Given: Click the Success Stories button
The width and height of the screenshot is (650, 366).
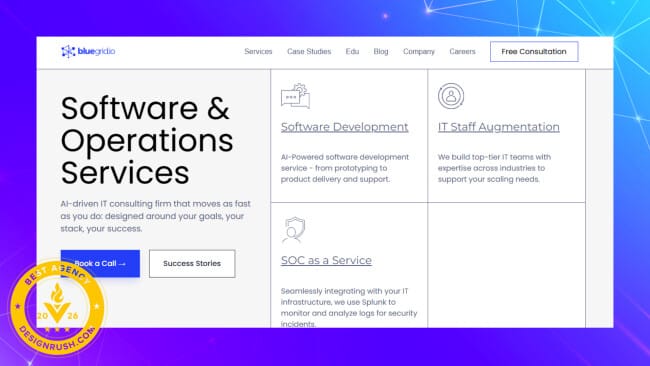Looking at the screenshot, I should coord(192,263).
